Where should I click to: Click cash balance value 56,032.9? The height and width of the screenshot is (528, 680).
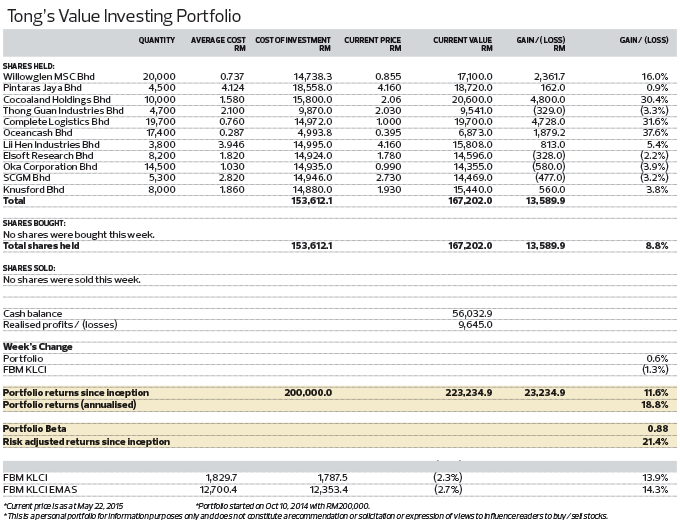(x=472, y=314)
